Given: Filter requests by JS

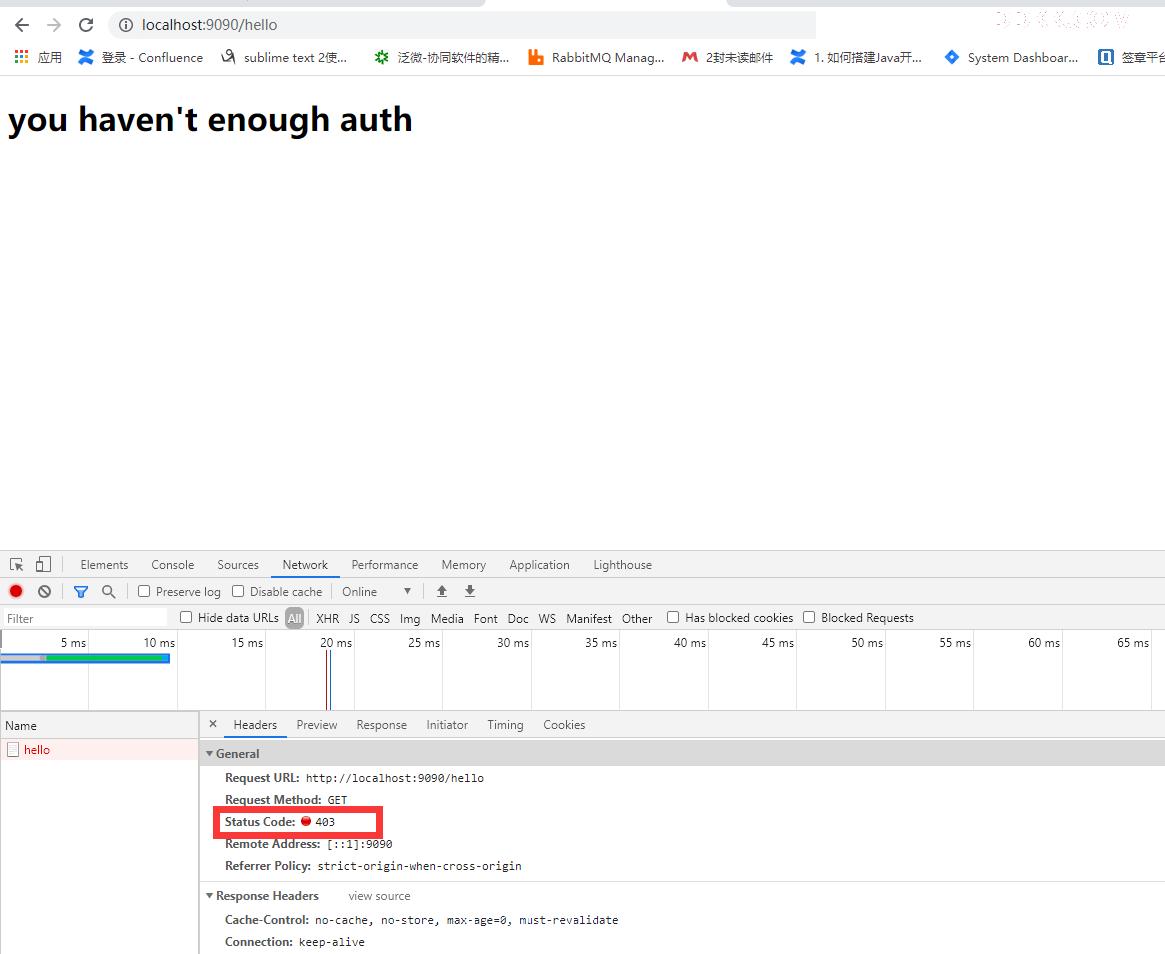Looking at the screenshot, I should [x=354, y=618].
